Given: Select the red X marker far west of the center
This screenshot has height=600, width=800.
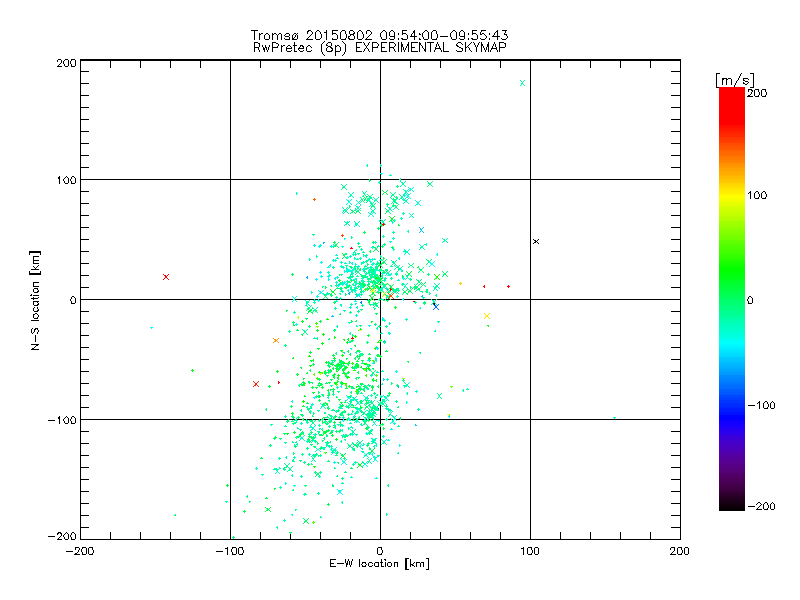Looking at the screenshot, I should point(166,277).
